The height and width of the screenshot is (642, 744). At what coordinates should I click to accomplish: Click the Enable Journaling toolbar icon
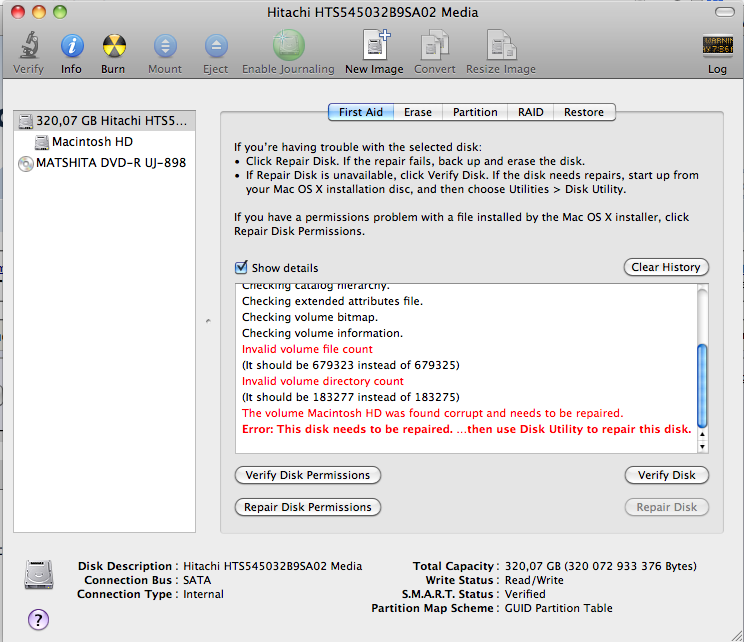coord(288,45)
